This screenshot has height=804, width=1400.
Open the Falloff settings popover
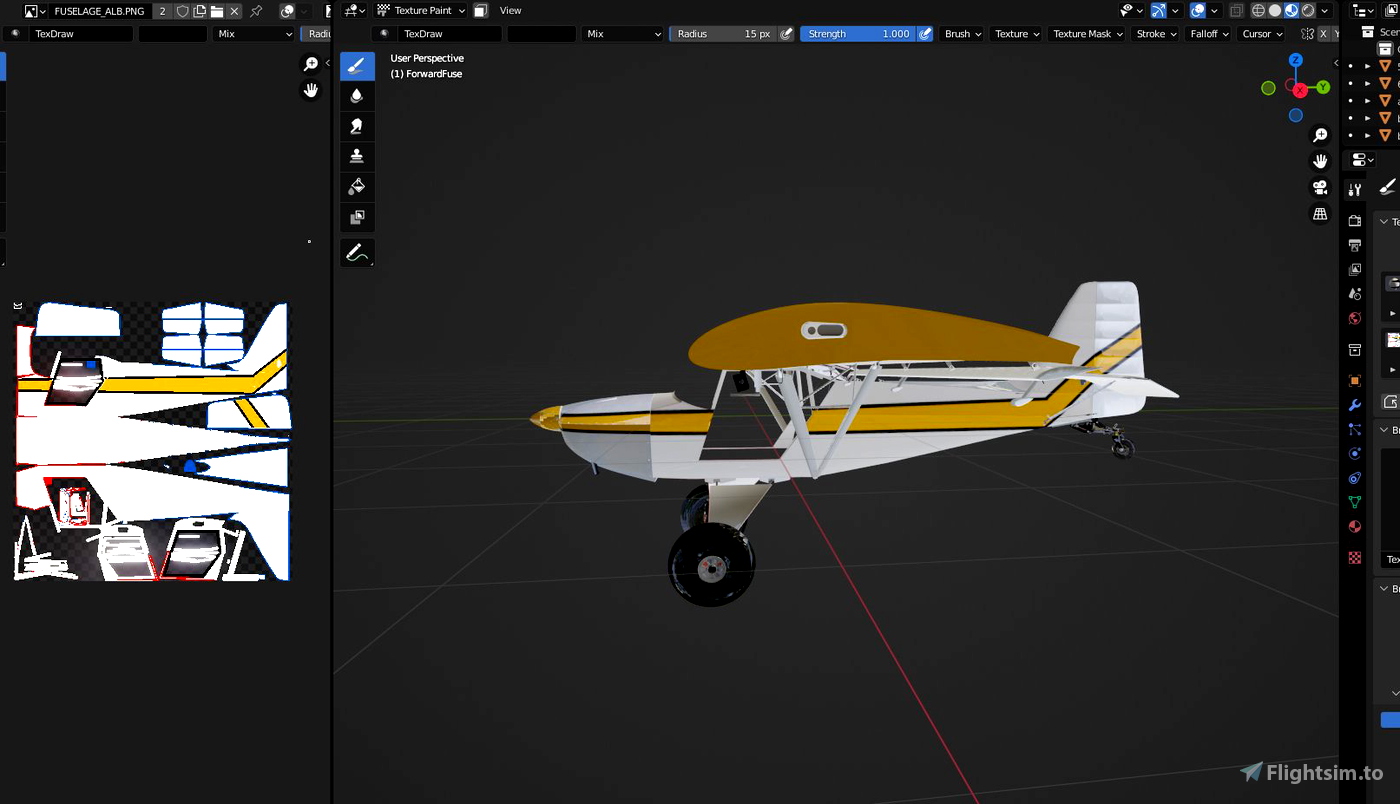tap(1207, 33)
